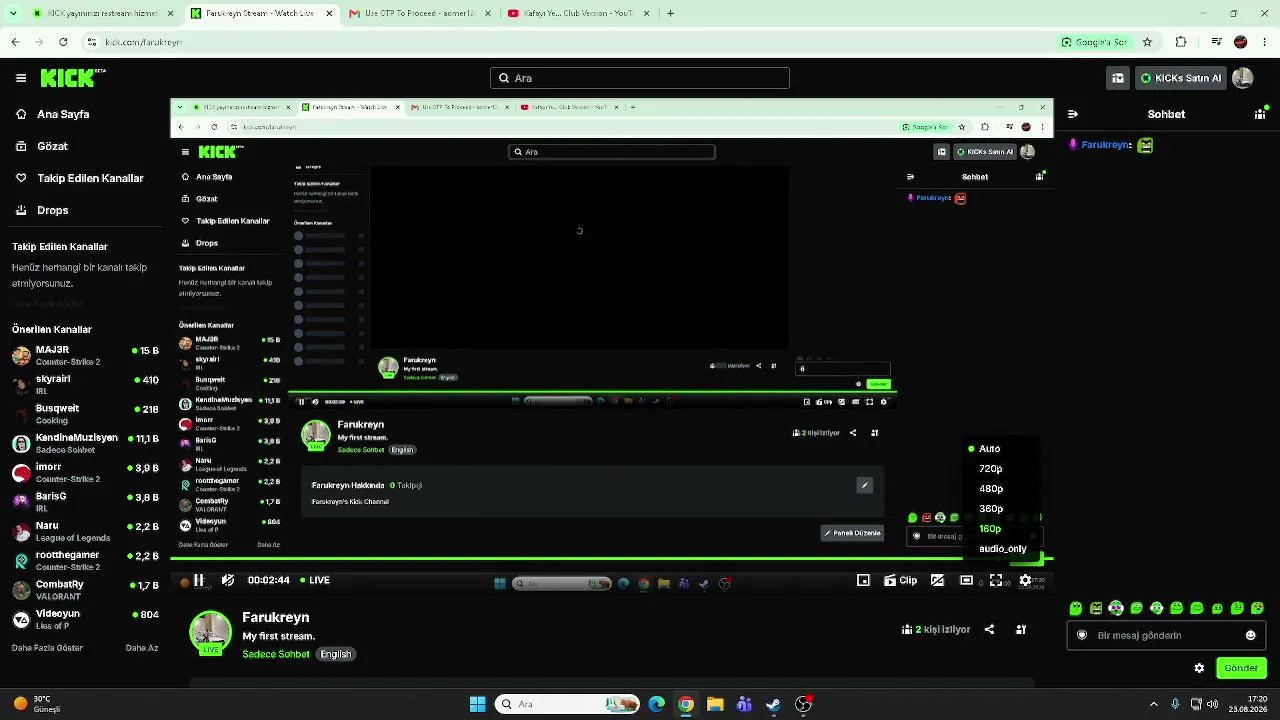
Task: Click Farukreyn username in chat
Action: pos(1105,145)
